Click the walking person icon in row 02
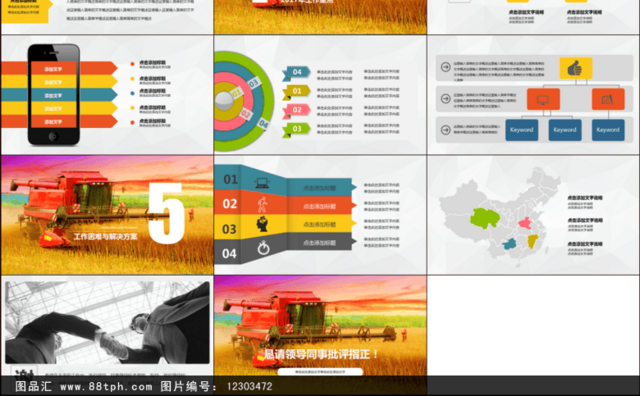 (262, 204)
